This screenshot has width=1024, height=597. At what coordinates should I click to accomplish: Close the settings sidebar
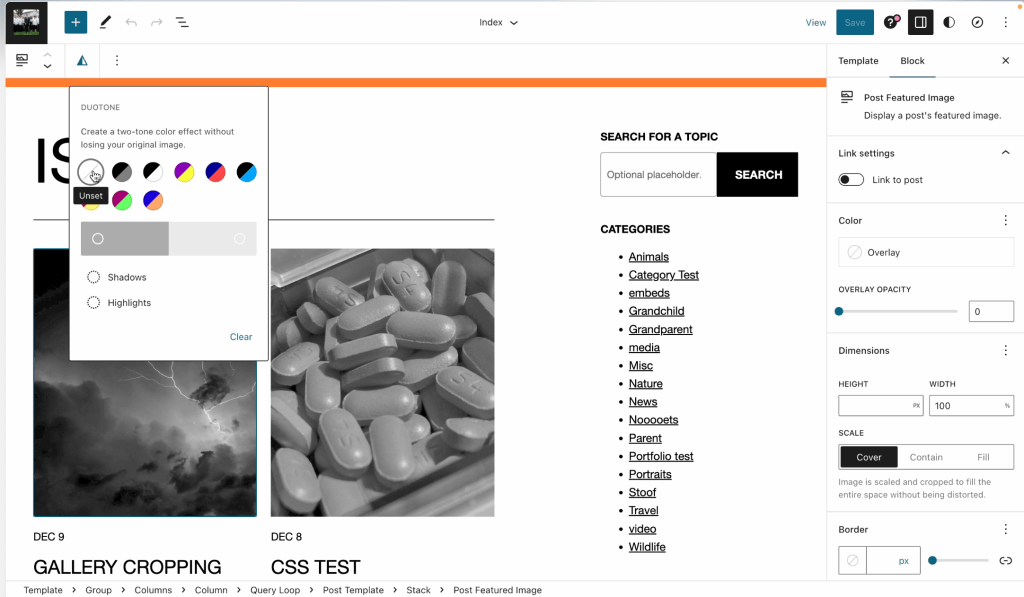click(x=1005, y=61)
